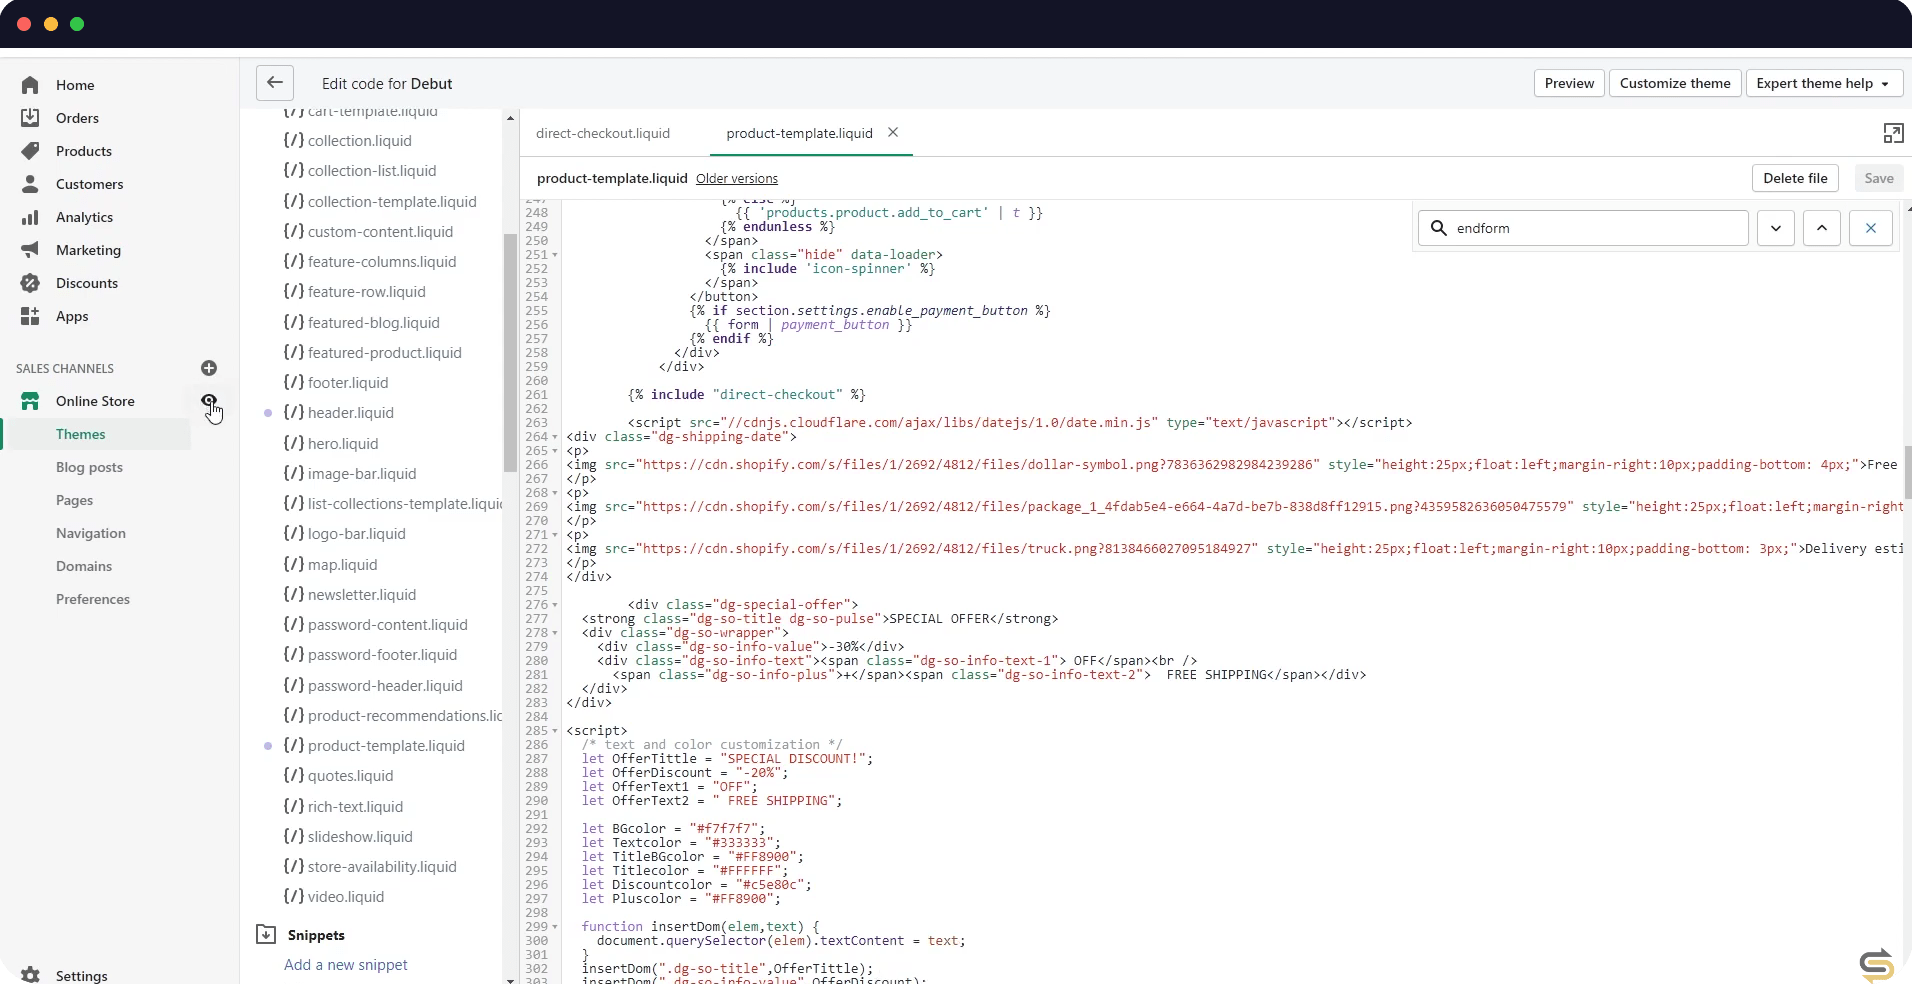The width and height of the screenshot is (1912, 984).
Task: Close the product-template.liquid tab
Action: (893, 132)
